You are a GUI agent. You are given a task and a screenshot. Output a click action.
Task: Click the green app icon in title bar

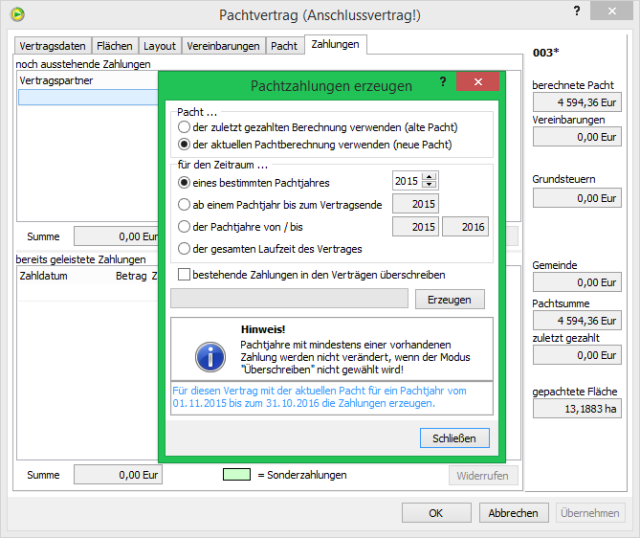click(x=15, y=14)
